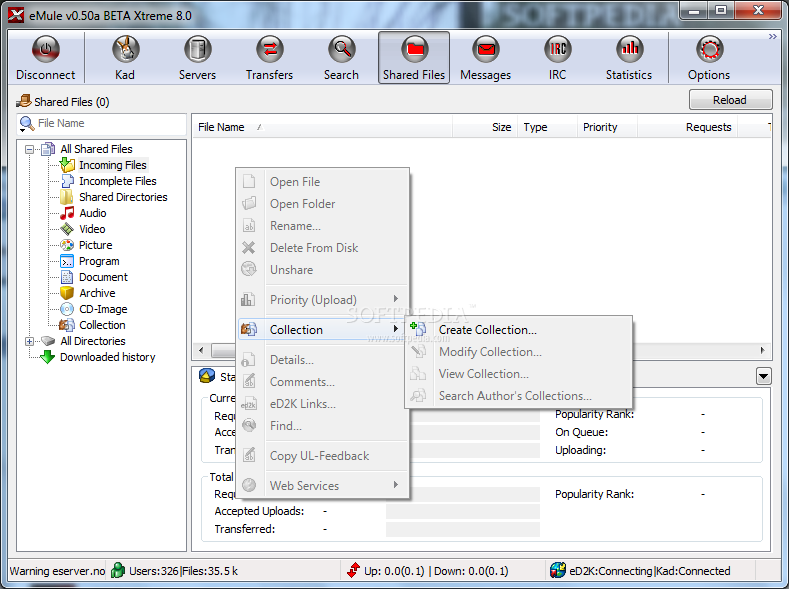The image size is (789, 589).
Task: Choose Details... in the context menu
Action: [x=323, y=360]
